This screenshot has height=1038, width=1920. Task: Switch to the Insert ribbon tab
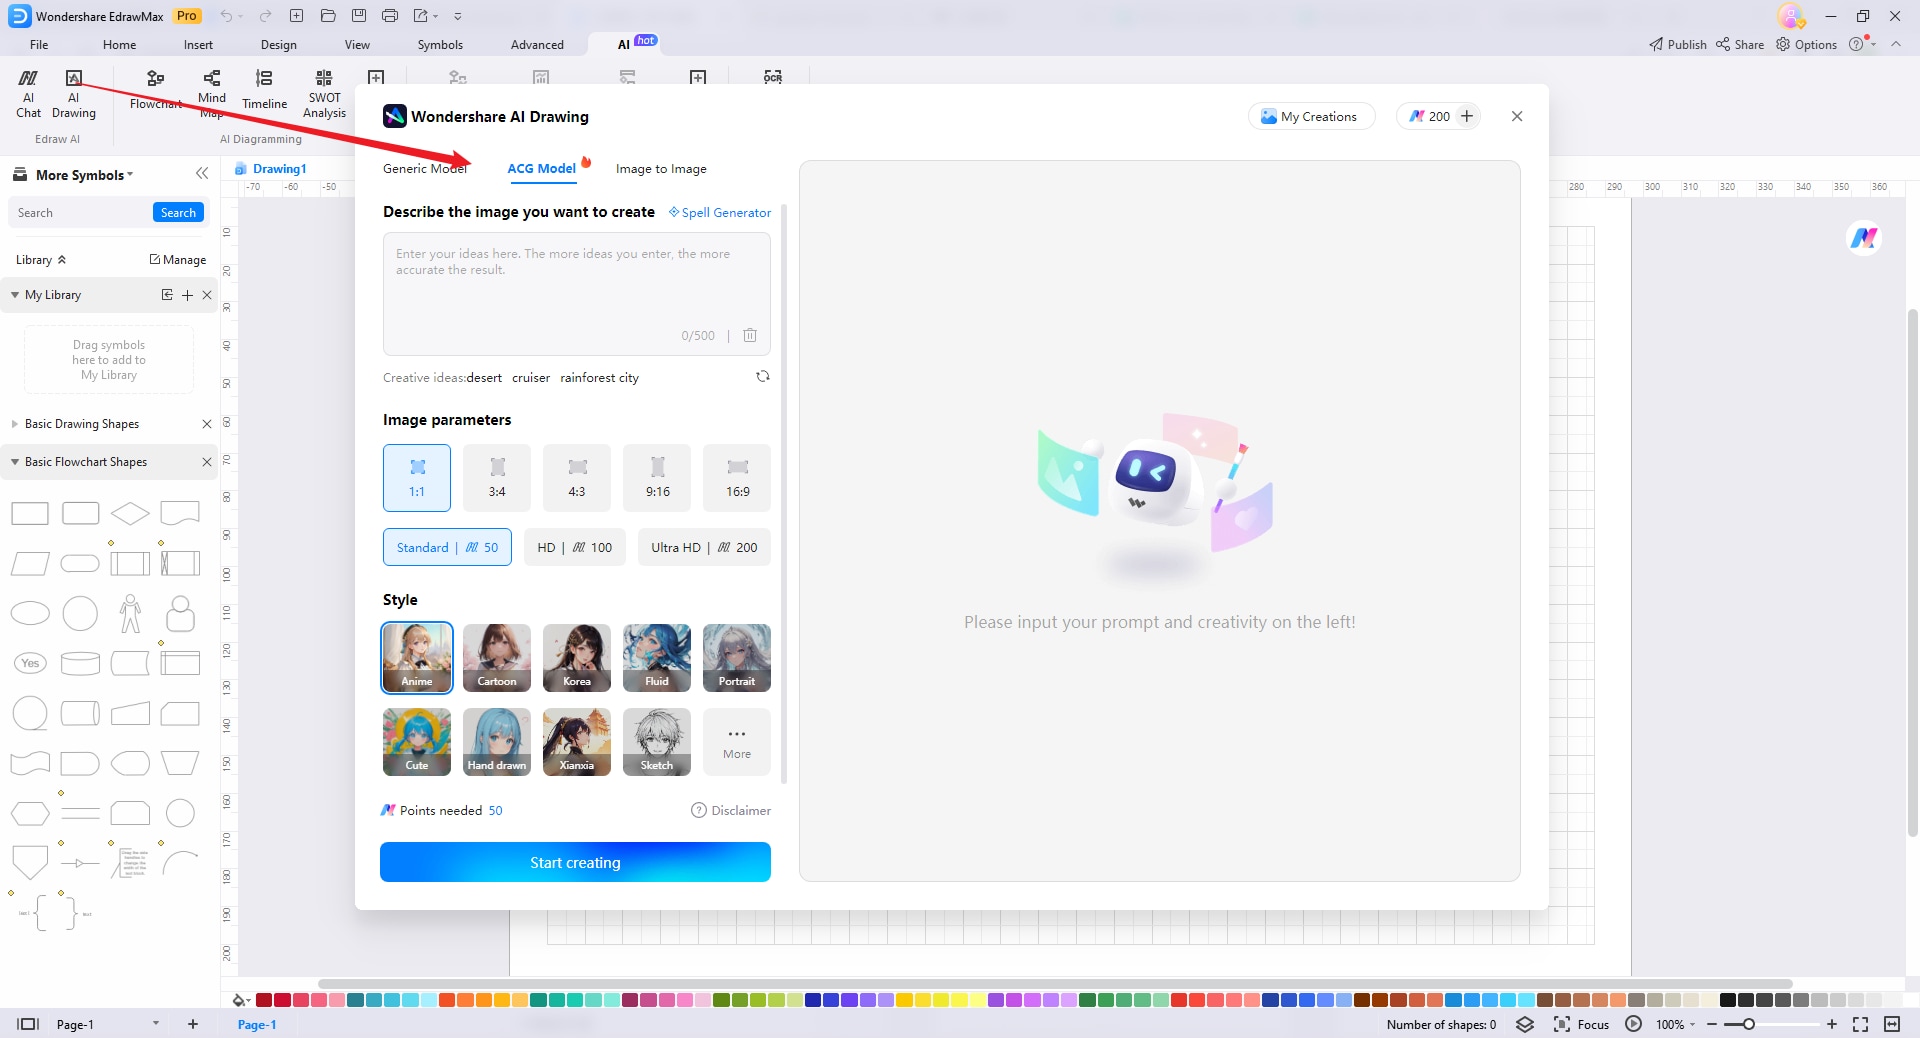click(198, 45)
